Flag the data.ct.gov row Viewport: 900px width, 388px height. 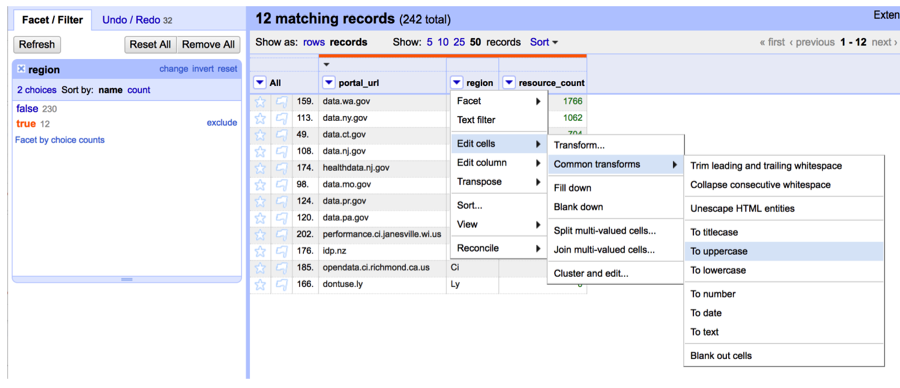click(281, 135)
